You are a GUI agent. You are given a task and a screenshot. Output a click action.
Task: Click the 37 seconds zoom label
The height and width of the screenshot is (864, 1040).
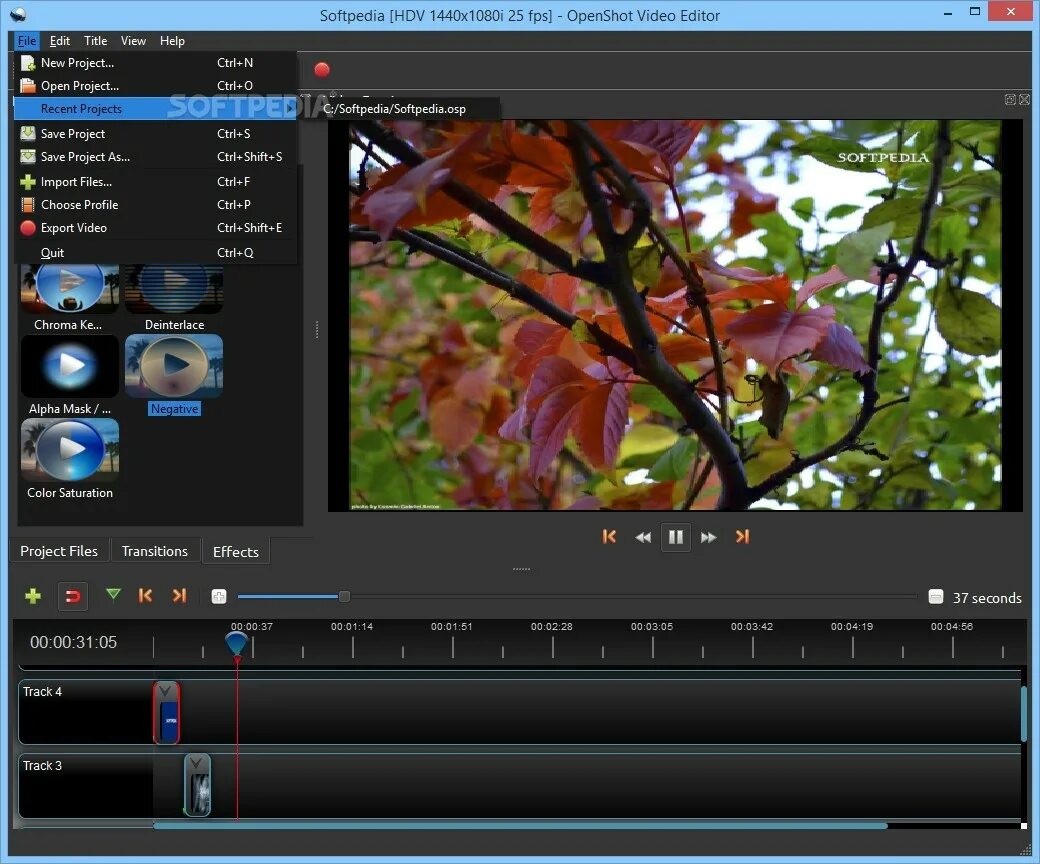coord(987,597)
